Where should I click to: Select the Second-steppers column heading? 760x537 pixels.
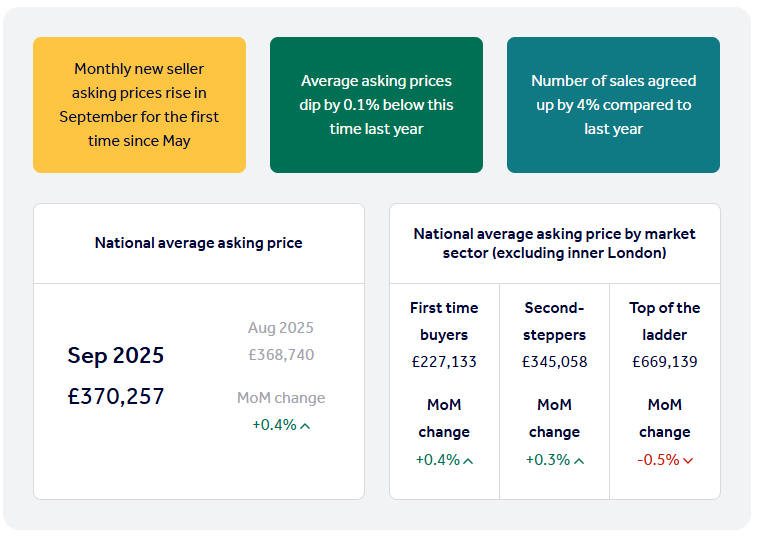pos(554,321)
